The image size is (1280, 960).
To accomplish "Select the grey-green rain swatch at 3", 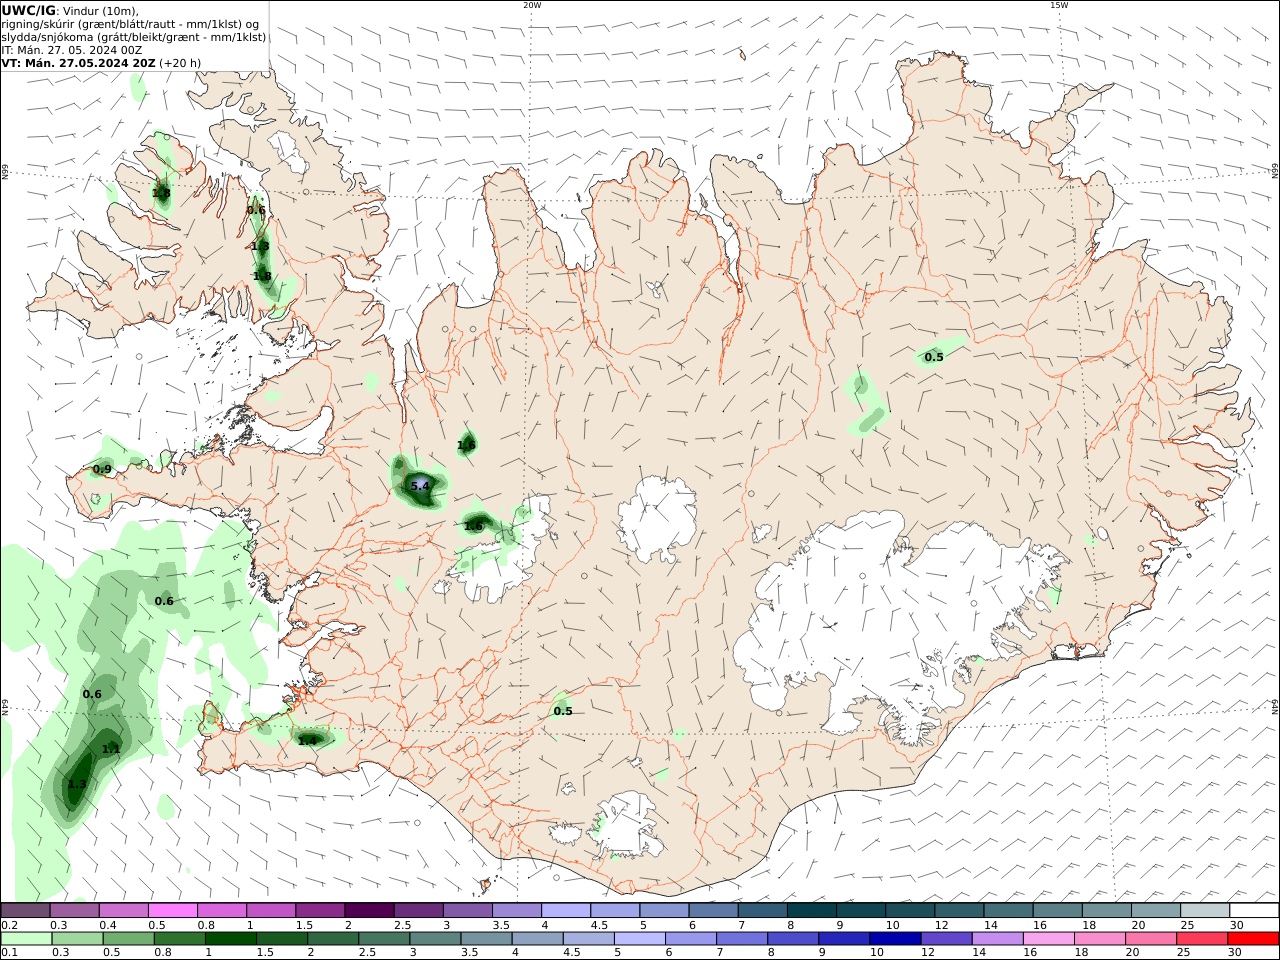I will click(x=434, y=938).
